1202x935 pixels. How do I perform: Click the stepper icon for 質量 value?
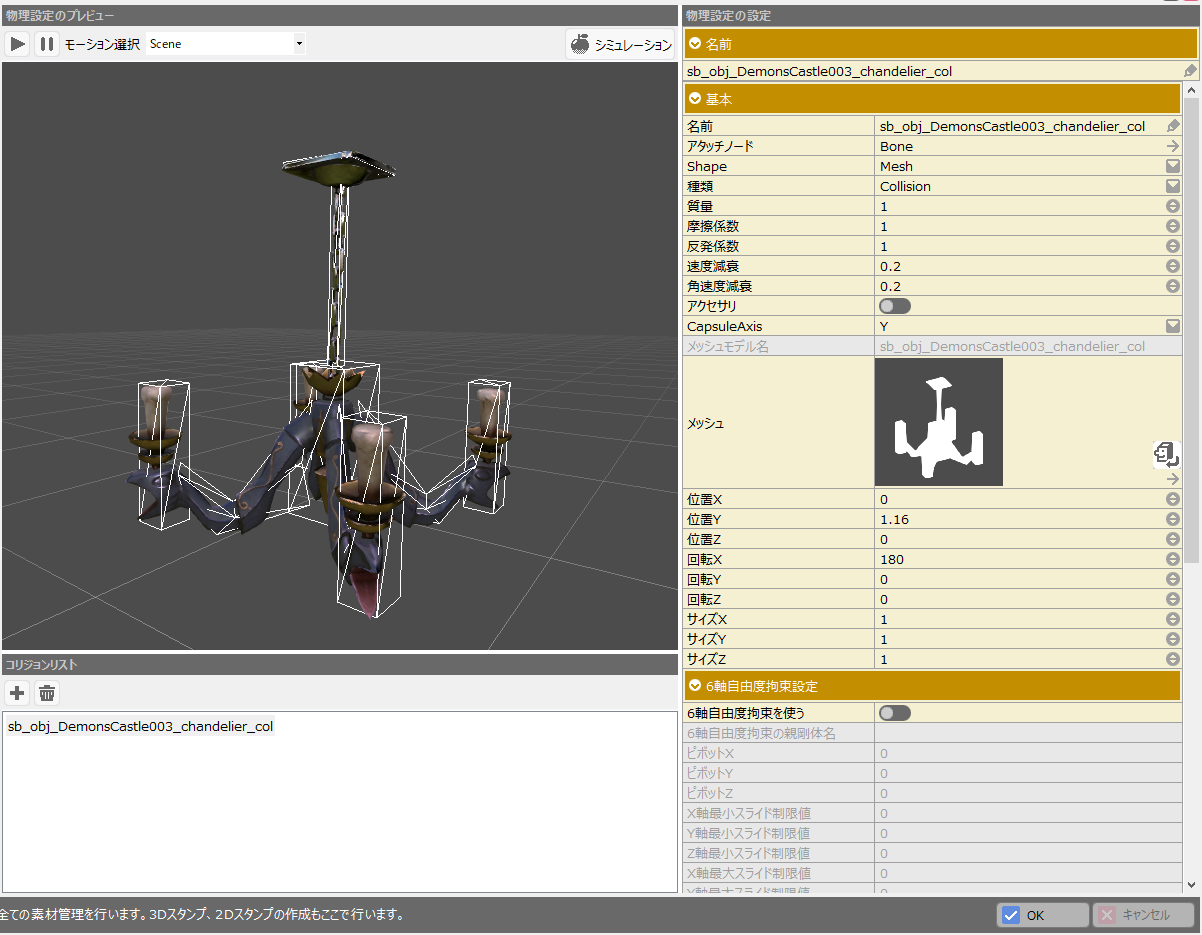[1173, 206]
